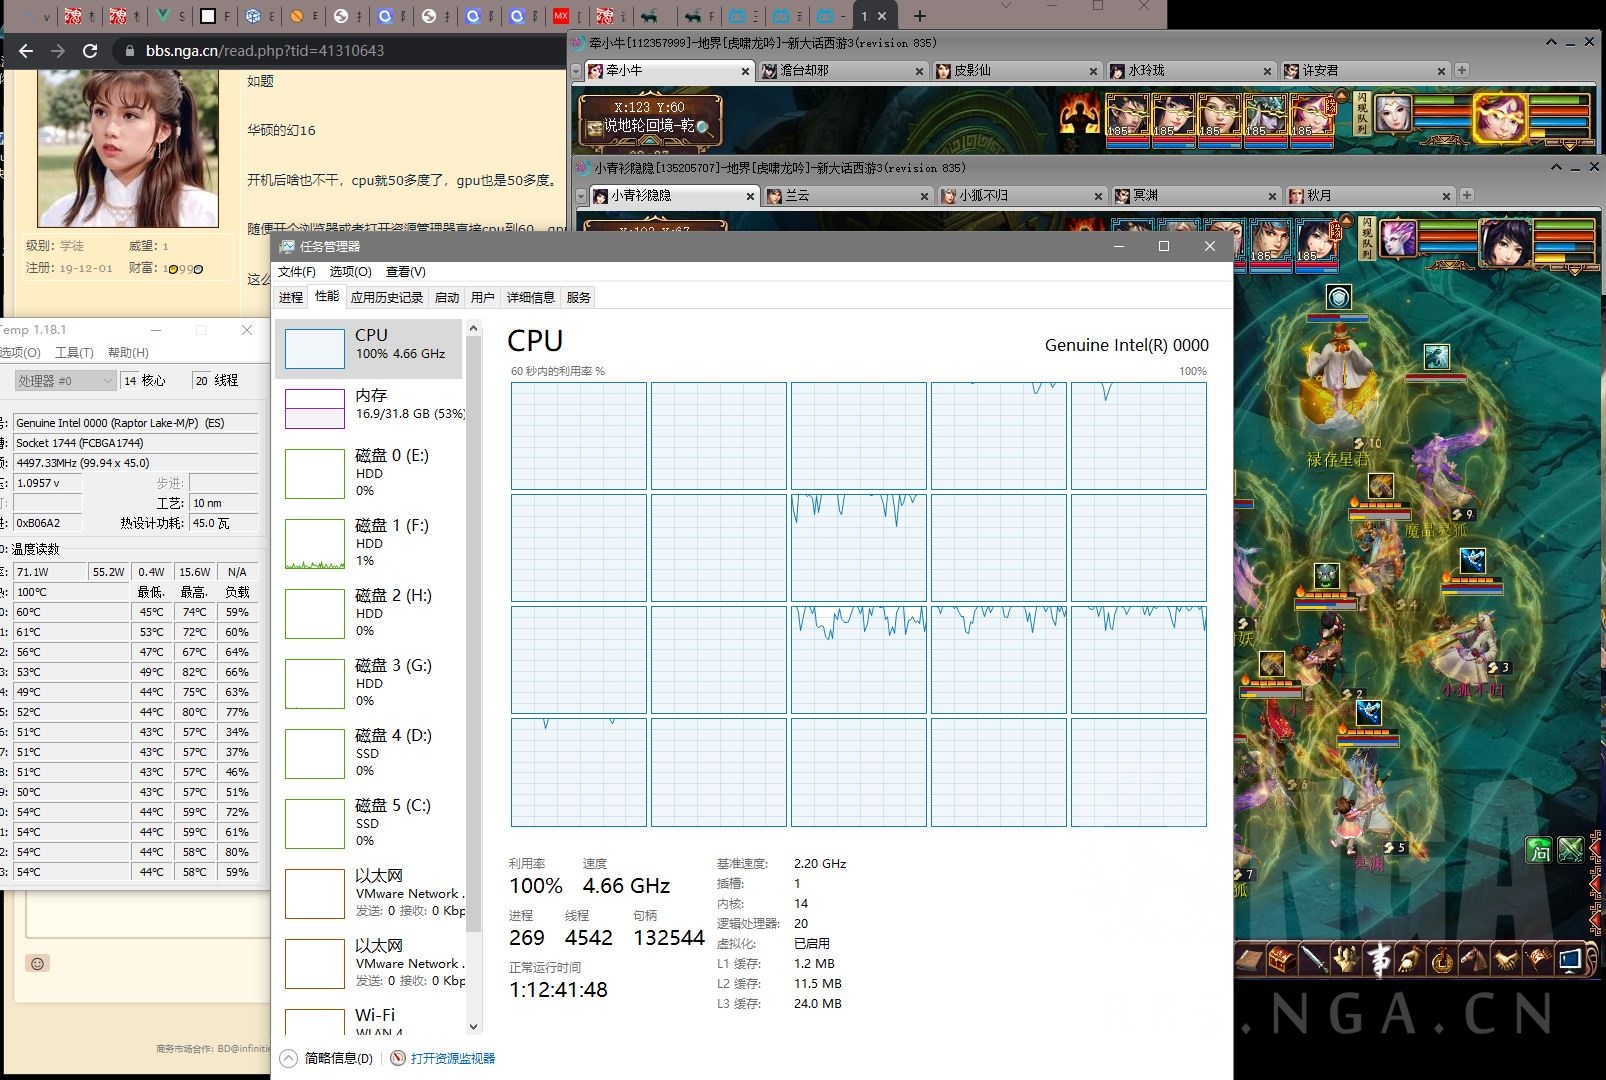Select the sword icon on the game hotbar
This screenshot has height=1080, width=1606.
pos(1313,960)
